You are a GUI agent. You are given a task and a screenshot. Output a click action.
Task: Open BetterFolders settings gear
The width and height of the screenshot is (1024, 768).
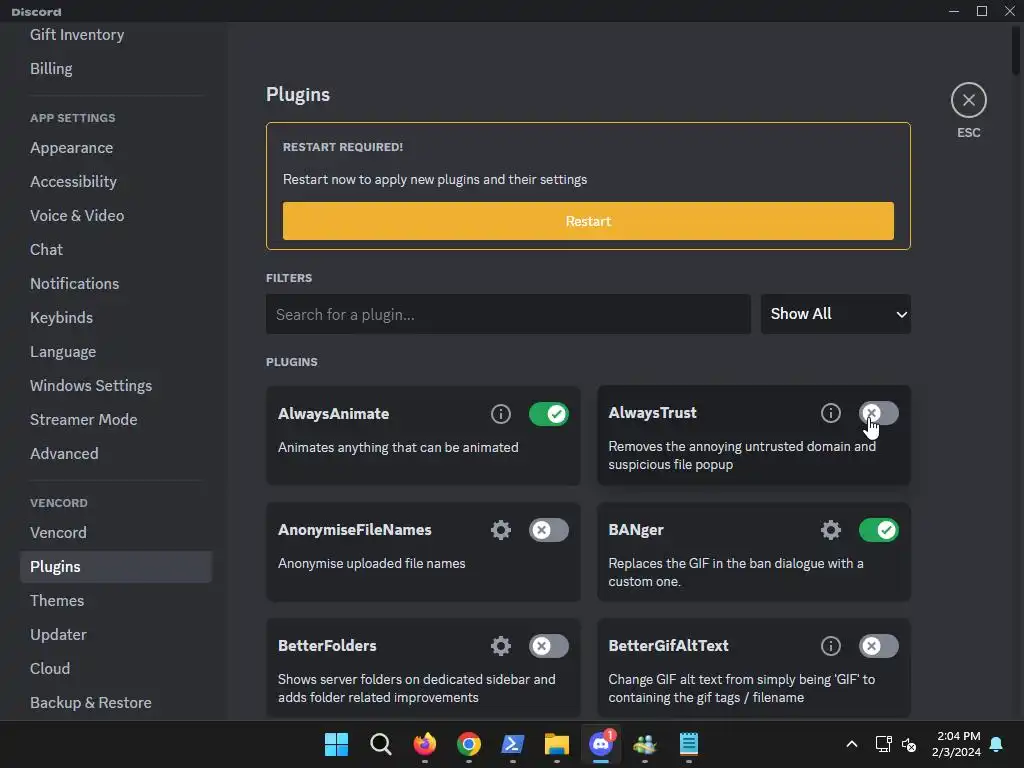coord(500,646)
